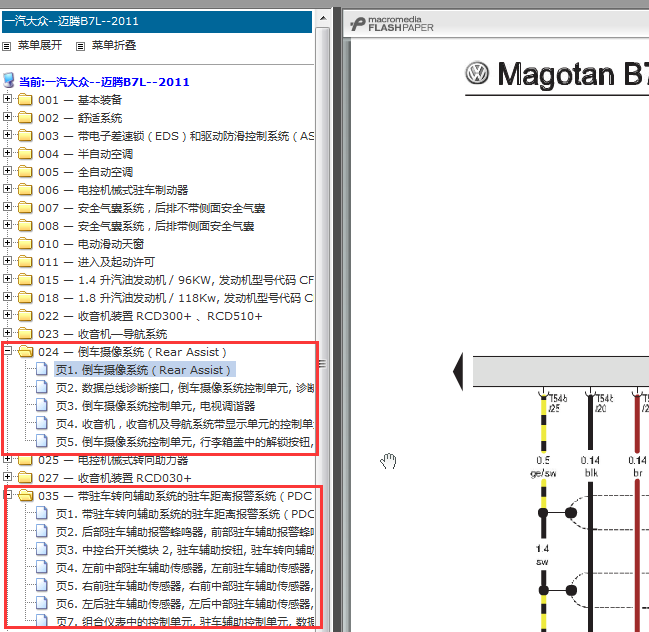Viewport: 649px width, 632px height.
Task: Click the tree panel vertical scrollbar thumb
Action: coord(323,364)
